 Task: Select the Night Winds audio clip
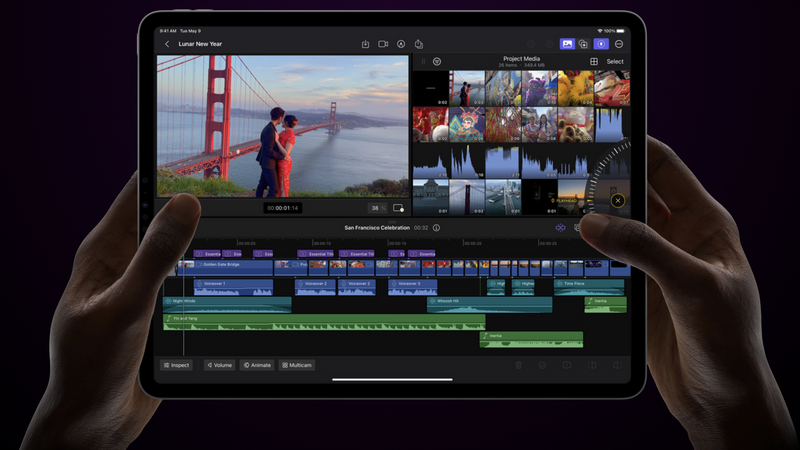(x=227, y=305)
